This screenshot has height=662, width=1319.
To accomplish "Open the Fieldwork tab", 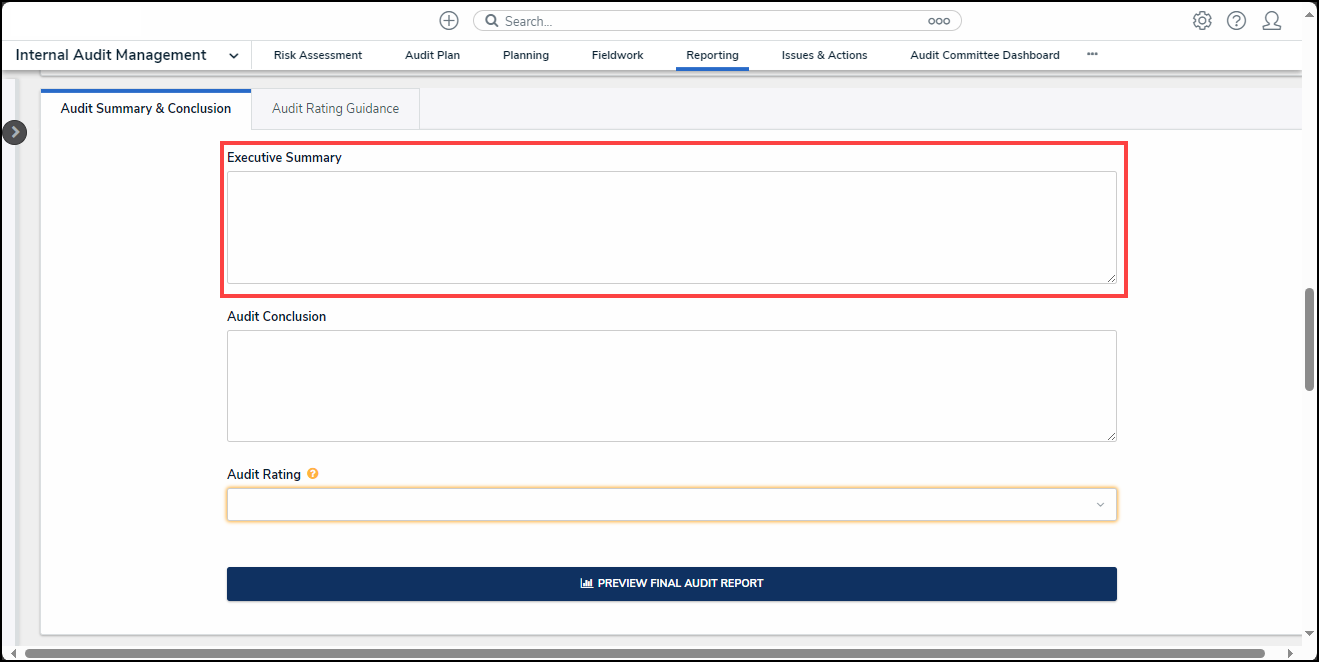I will click(617, 55).
